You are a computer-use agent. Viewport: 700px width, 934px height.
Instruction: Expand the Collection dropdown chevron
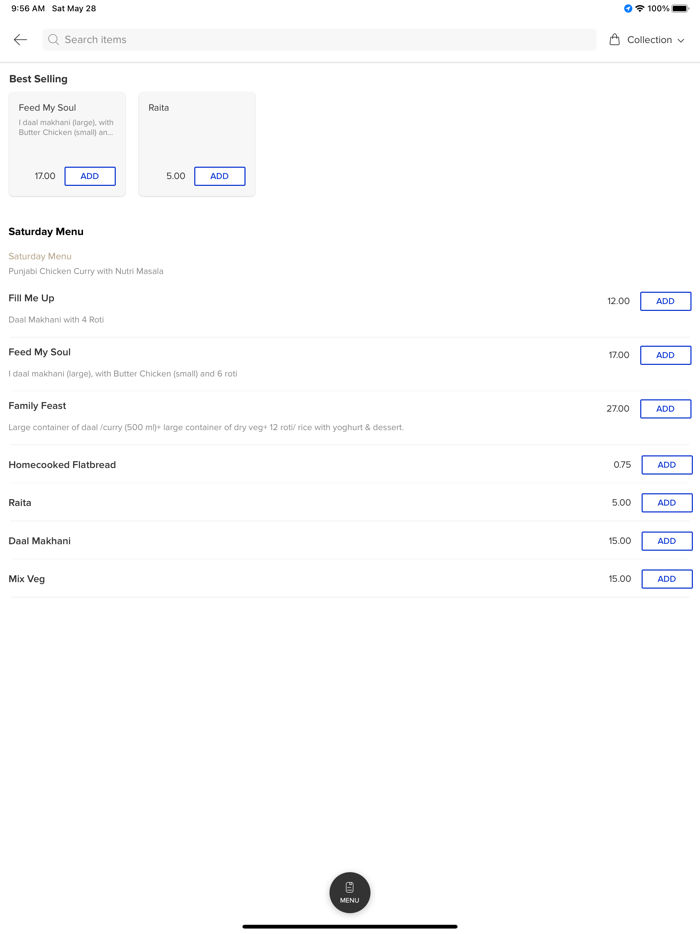coord(681,41)
